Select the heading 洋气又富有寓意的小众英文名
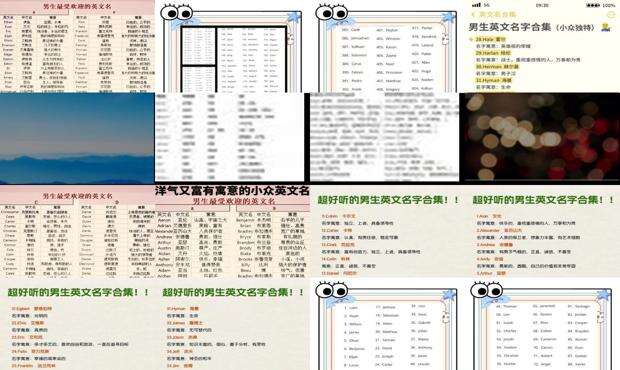This screenshot has height=370, width=620. click(232, 191)
